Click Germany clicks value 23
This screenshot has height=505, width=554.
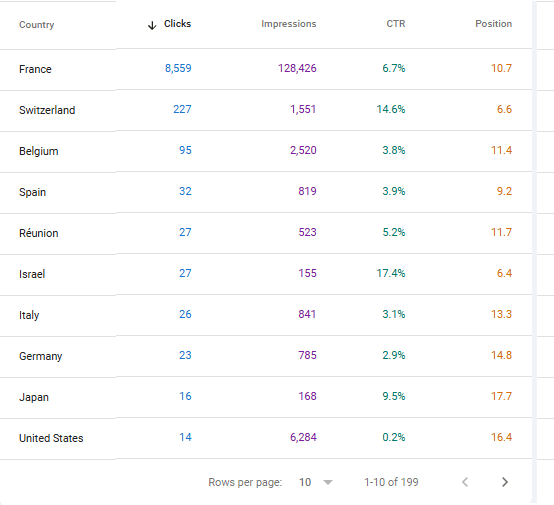185,355
